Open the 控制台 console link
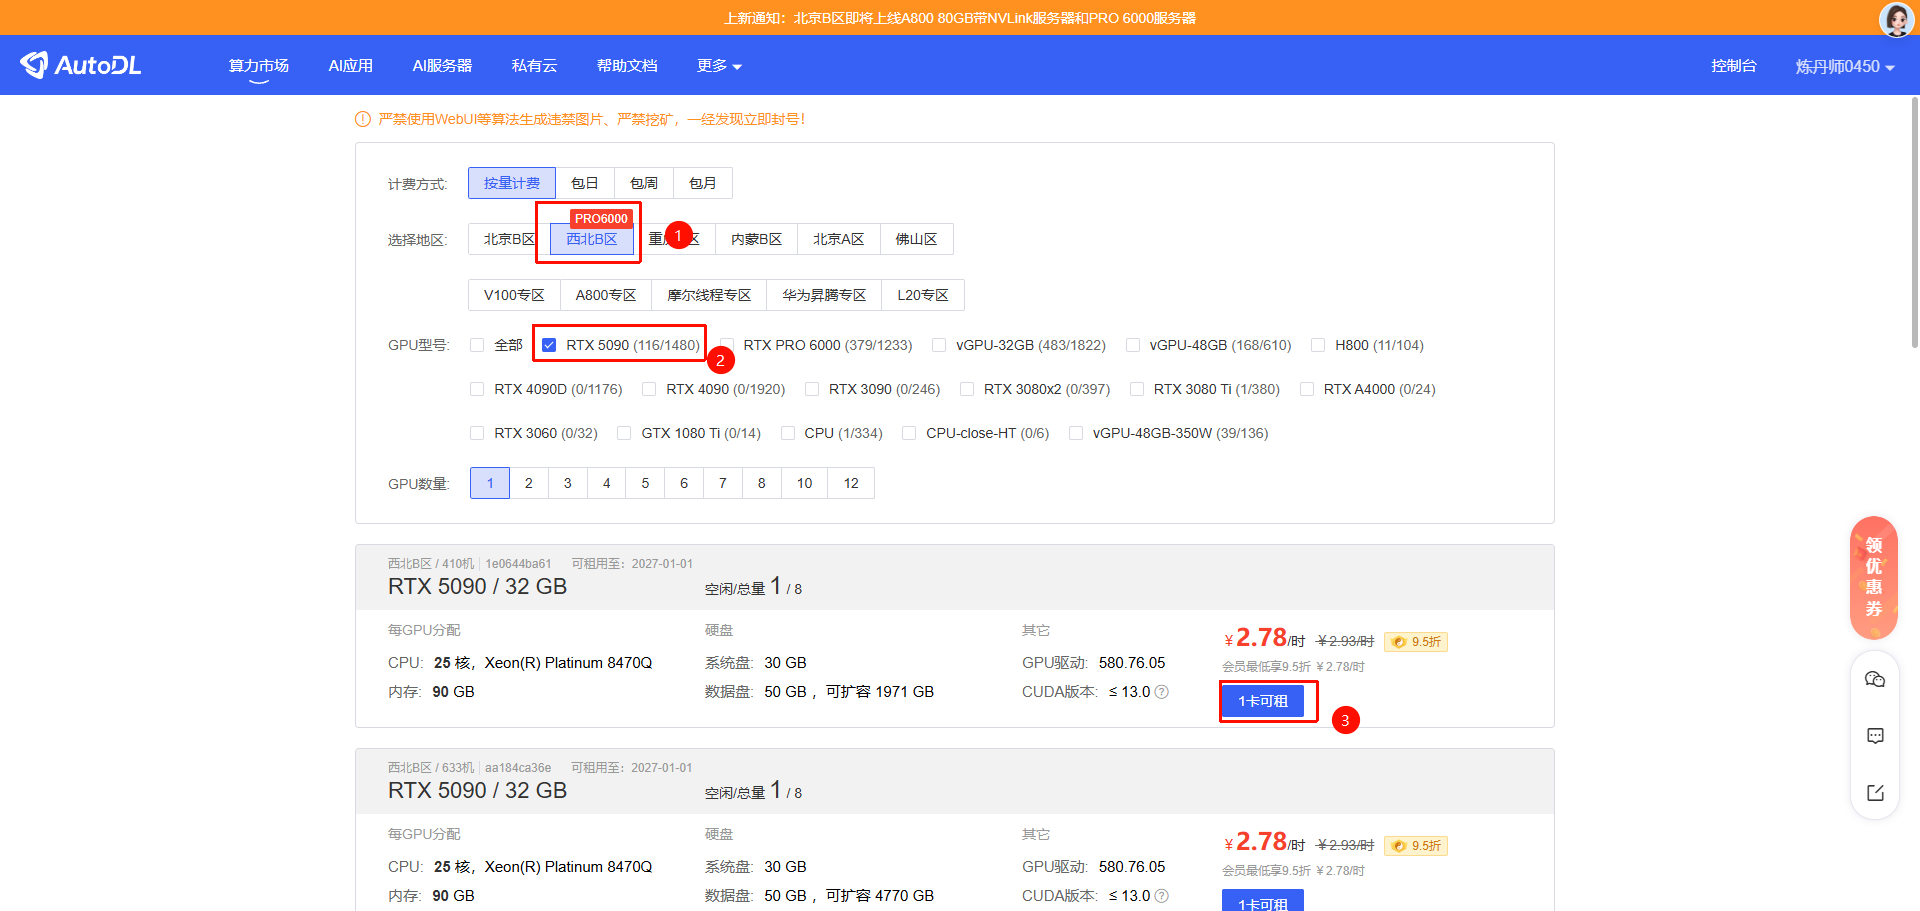1920x911 pixels. point(1733,66)
